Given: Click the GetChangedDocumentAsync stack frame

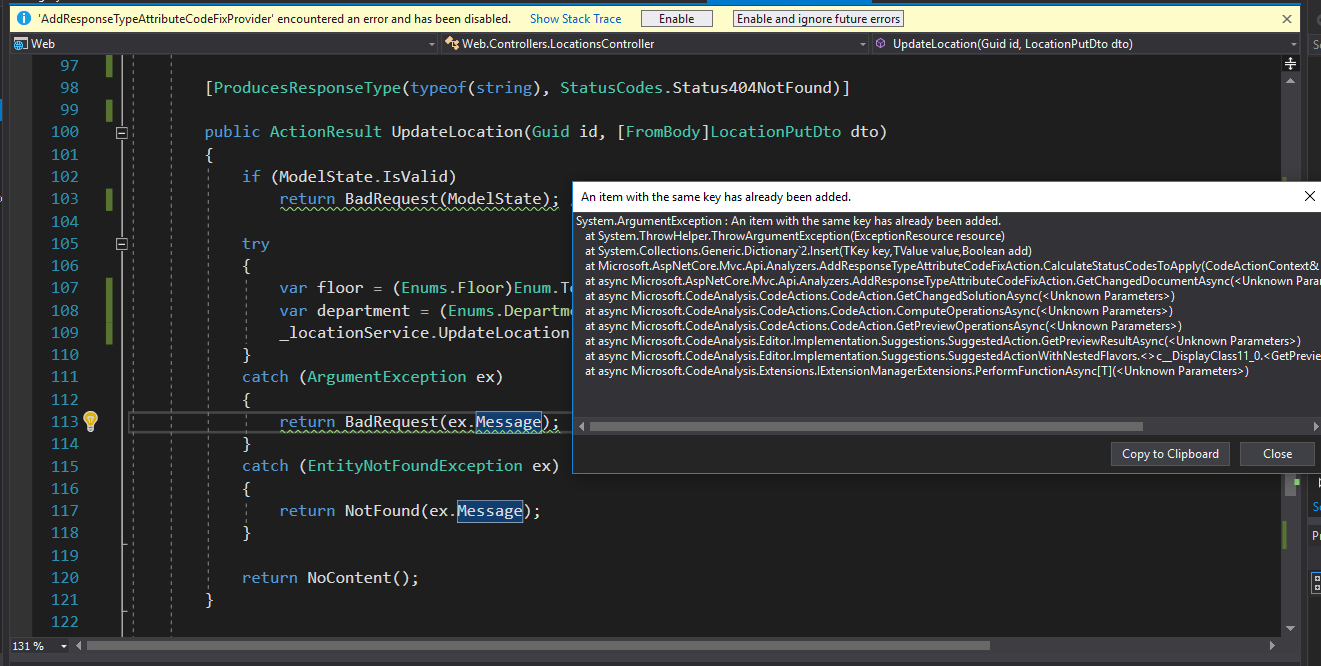Looking at the screenshot, I should (x=952, y=281).
